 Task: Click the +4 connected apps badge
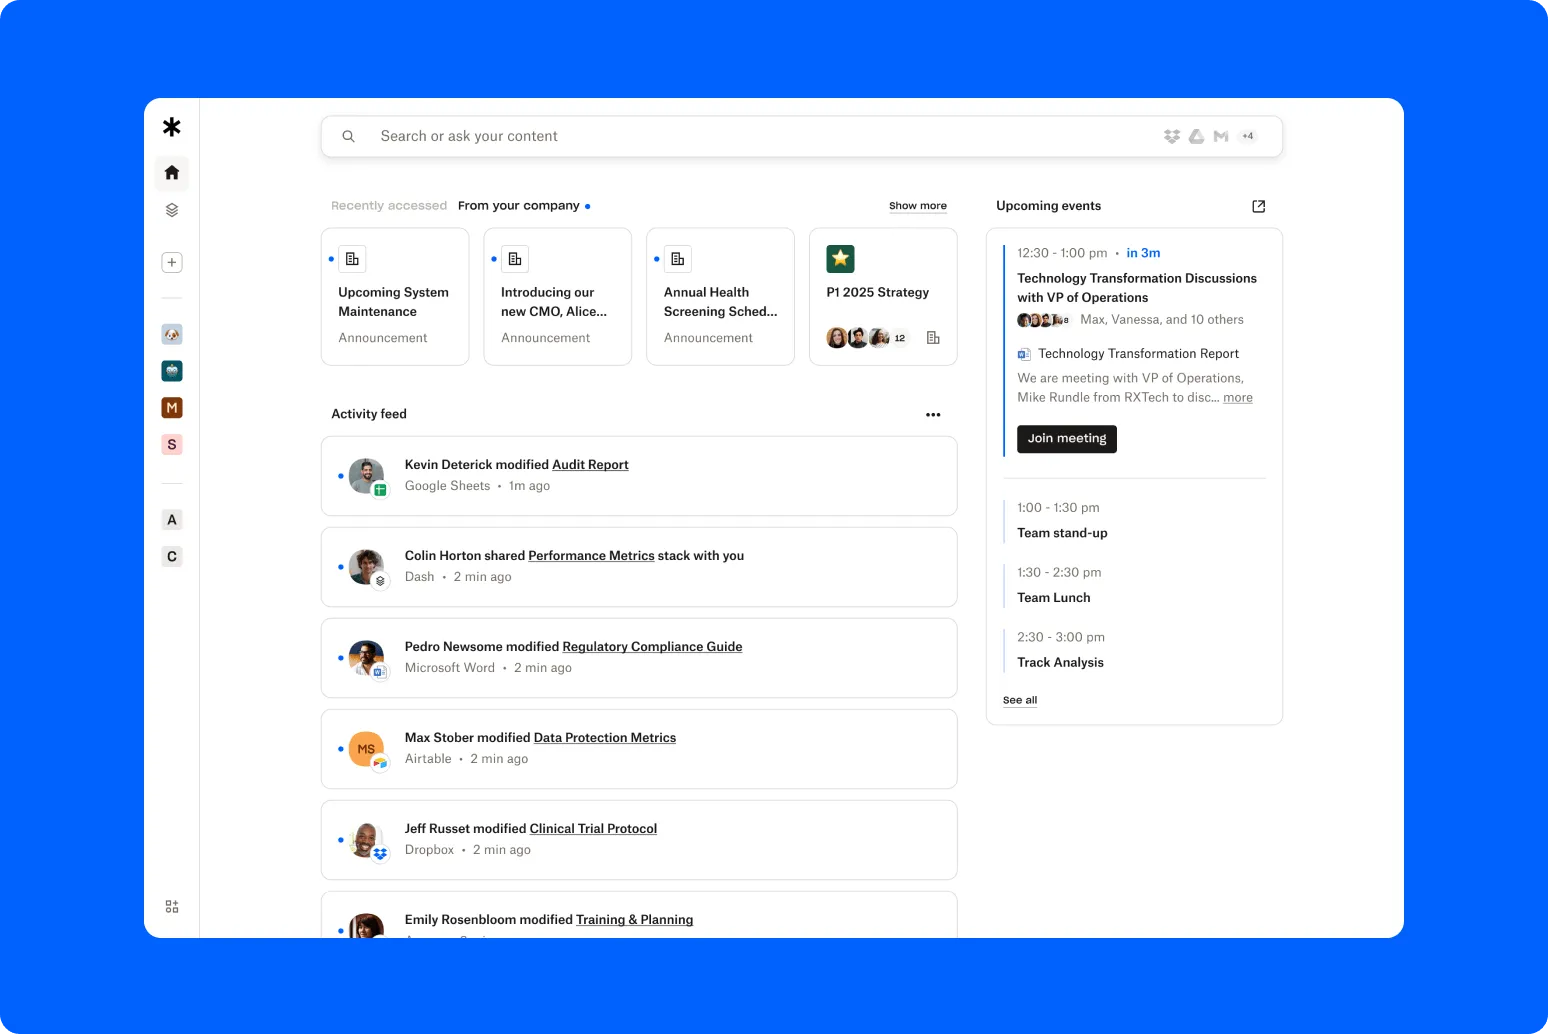click(x=1247, y=136)
